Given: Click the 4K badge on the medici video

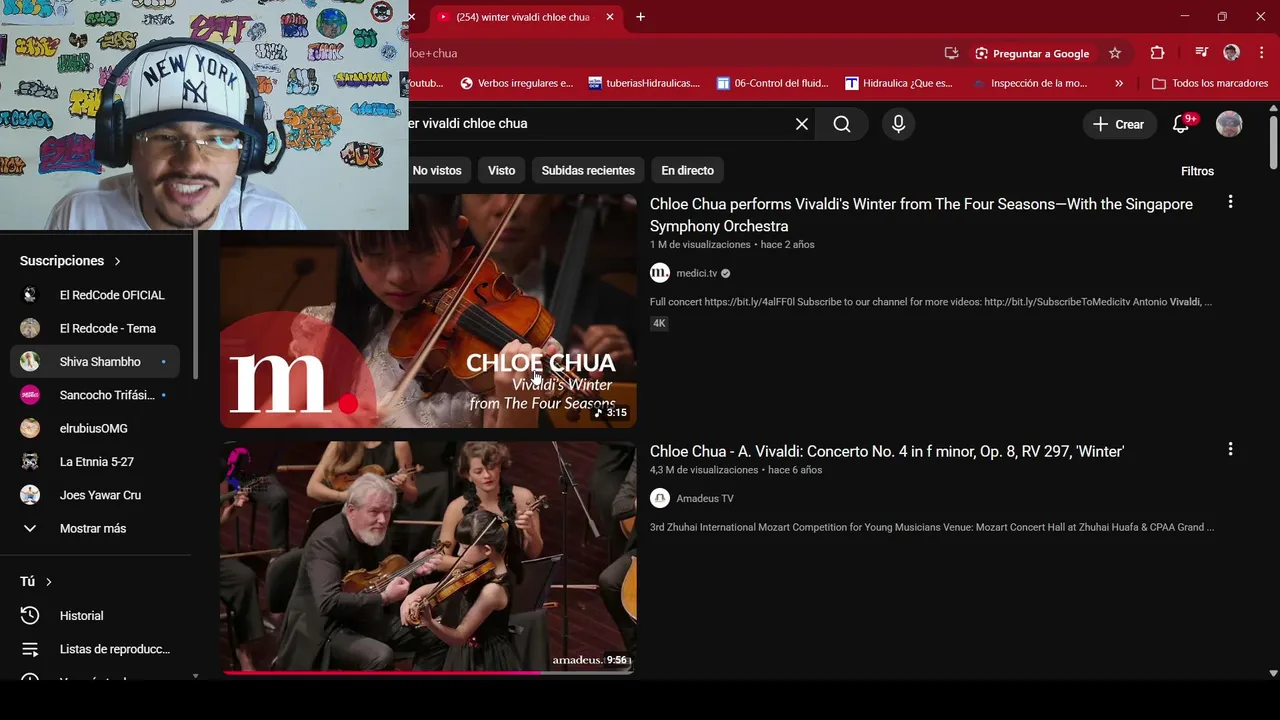Looking at the screenshot, I should (659, 323).
